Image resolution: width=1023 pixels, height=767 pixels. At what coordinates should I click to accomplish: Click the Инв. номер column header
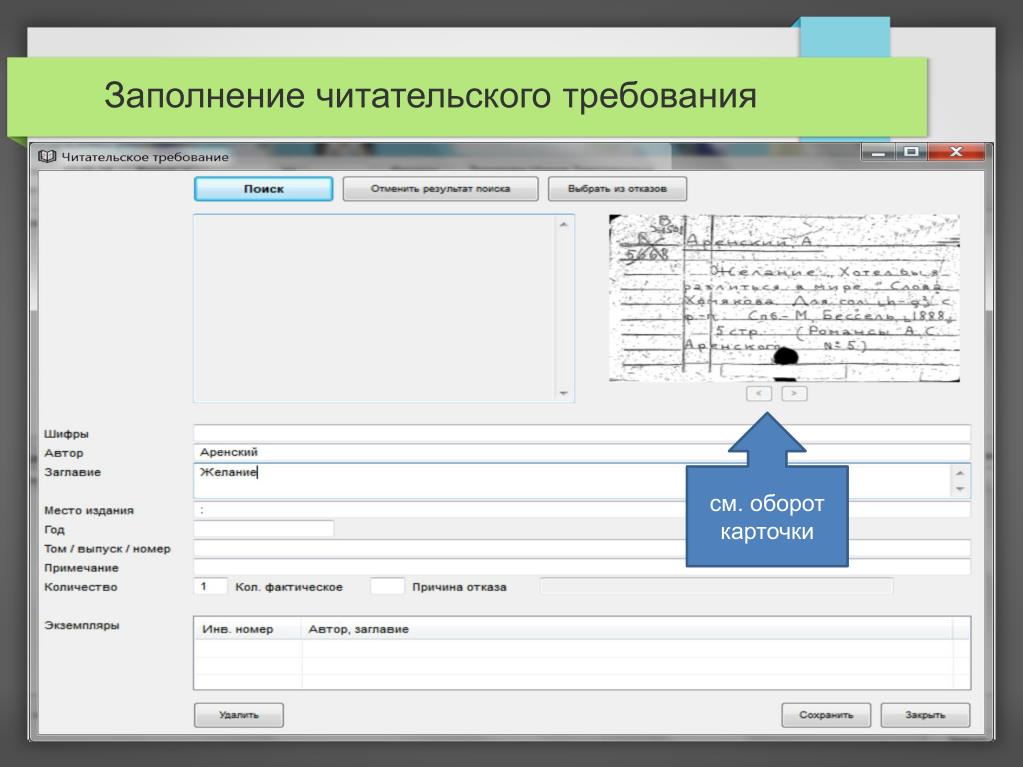pos(248,629)
